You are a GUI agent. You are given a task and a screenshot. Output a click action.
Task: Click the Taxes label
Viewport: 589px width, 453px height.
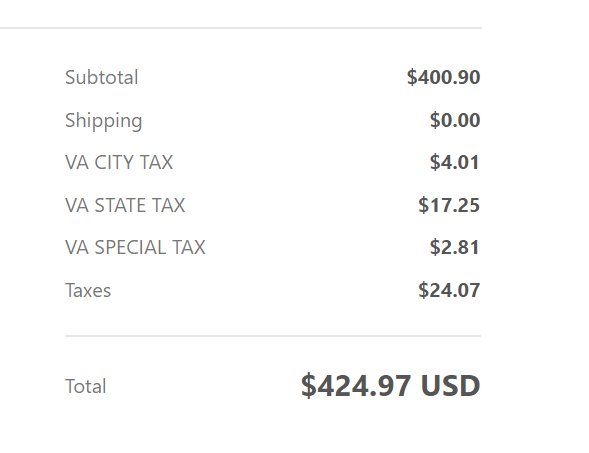tap(88, 290)
